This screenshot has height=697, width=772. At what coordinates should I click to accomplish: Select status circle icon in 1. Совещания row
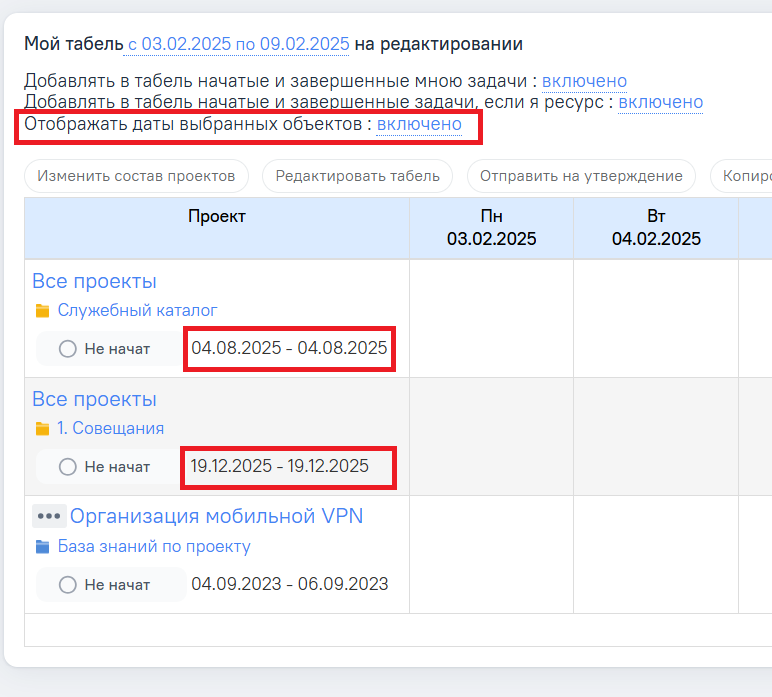[x=68, y=467]
